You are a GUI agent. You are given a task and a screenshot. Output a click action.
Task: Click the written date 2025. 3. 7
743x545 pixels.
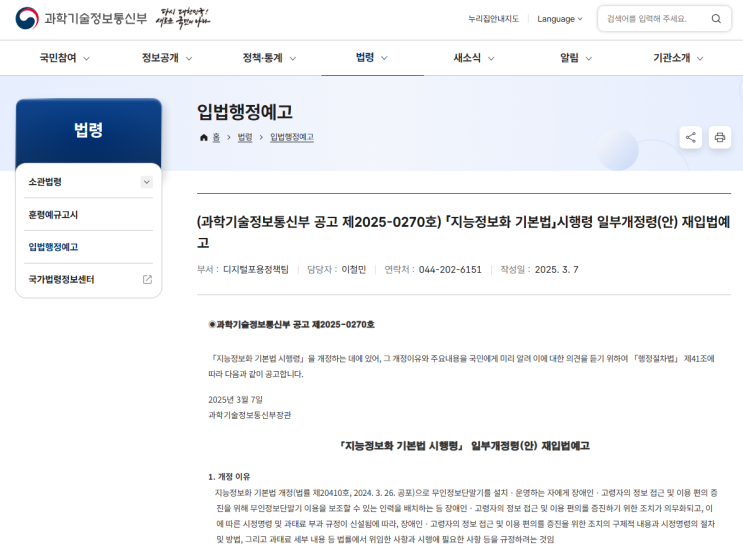[557, 270]
